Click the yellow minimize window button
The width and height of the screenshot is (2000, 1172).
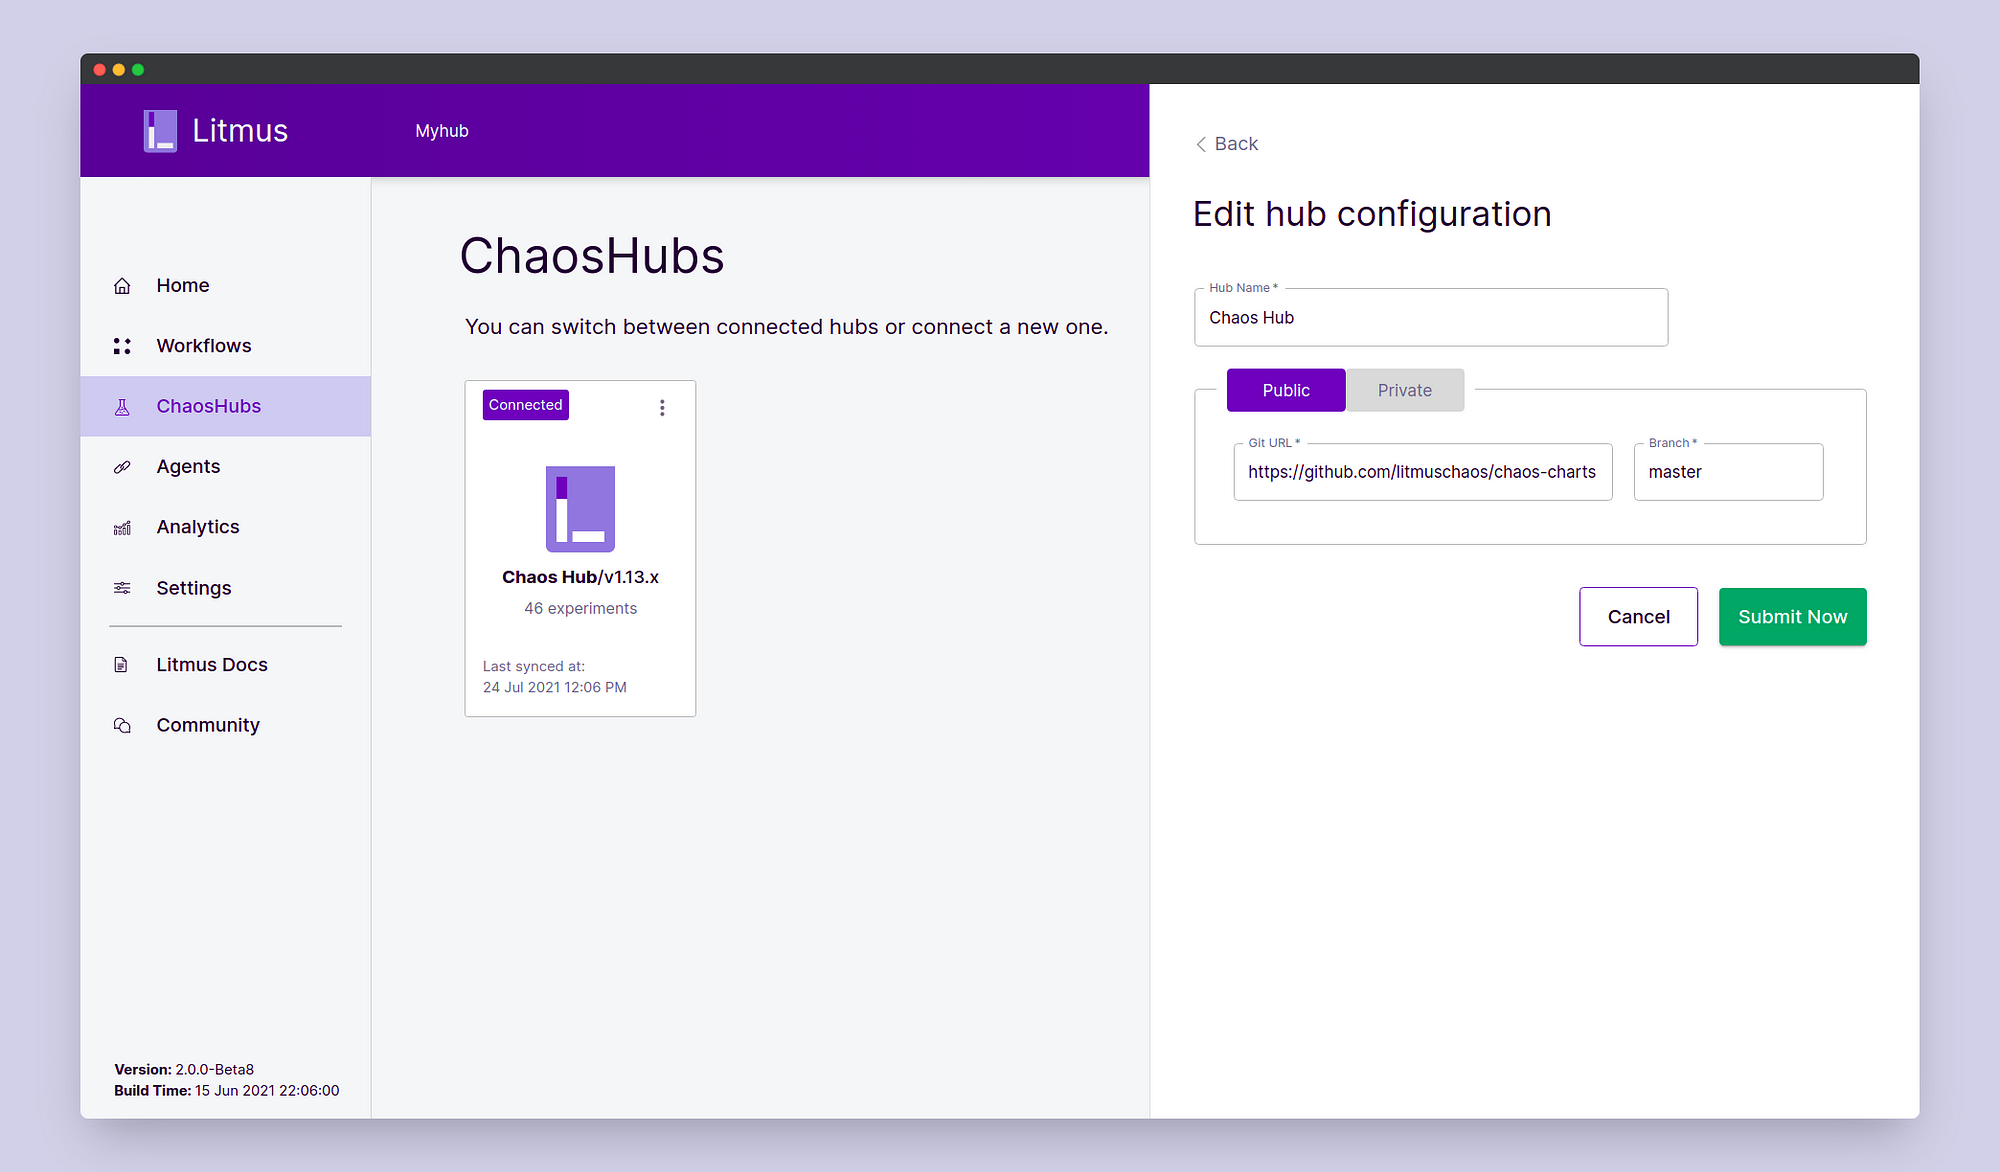[119, 69]
